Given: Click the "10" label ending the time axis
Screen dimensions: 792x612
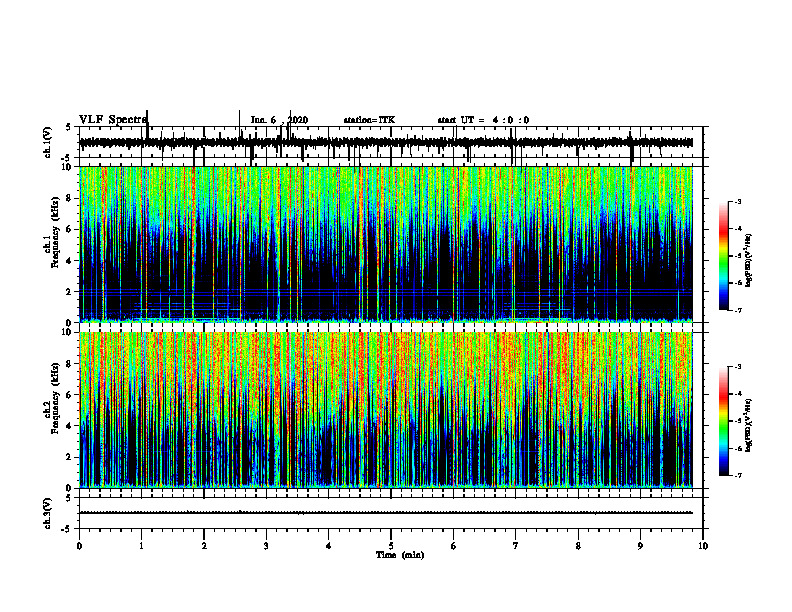Looking at the screenshot, I should 703,546.
